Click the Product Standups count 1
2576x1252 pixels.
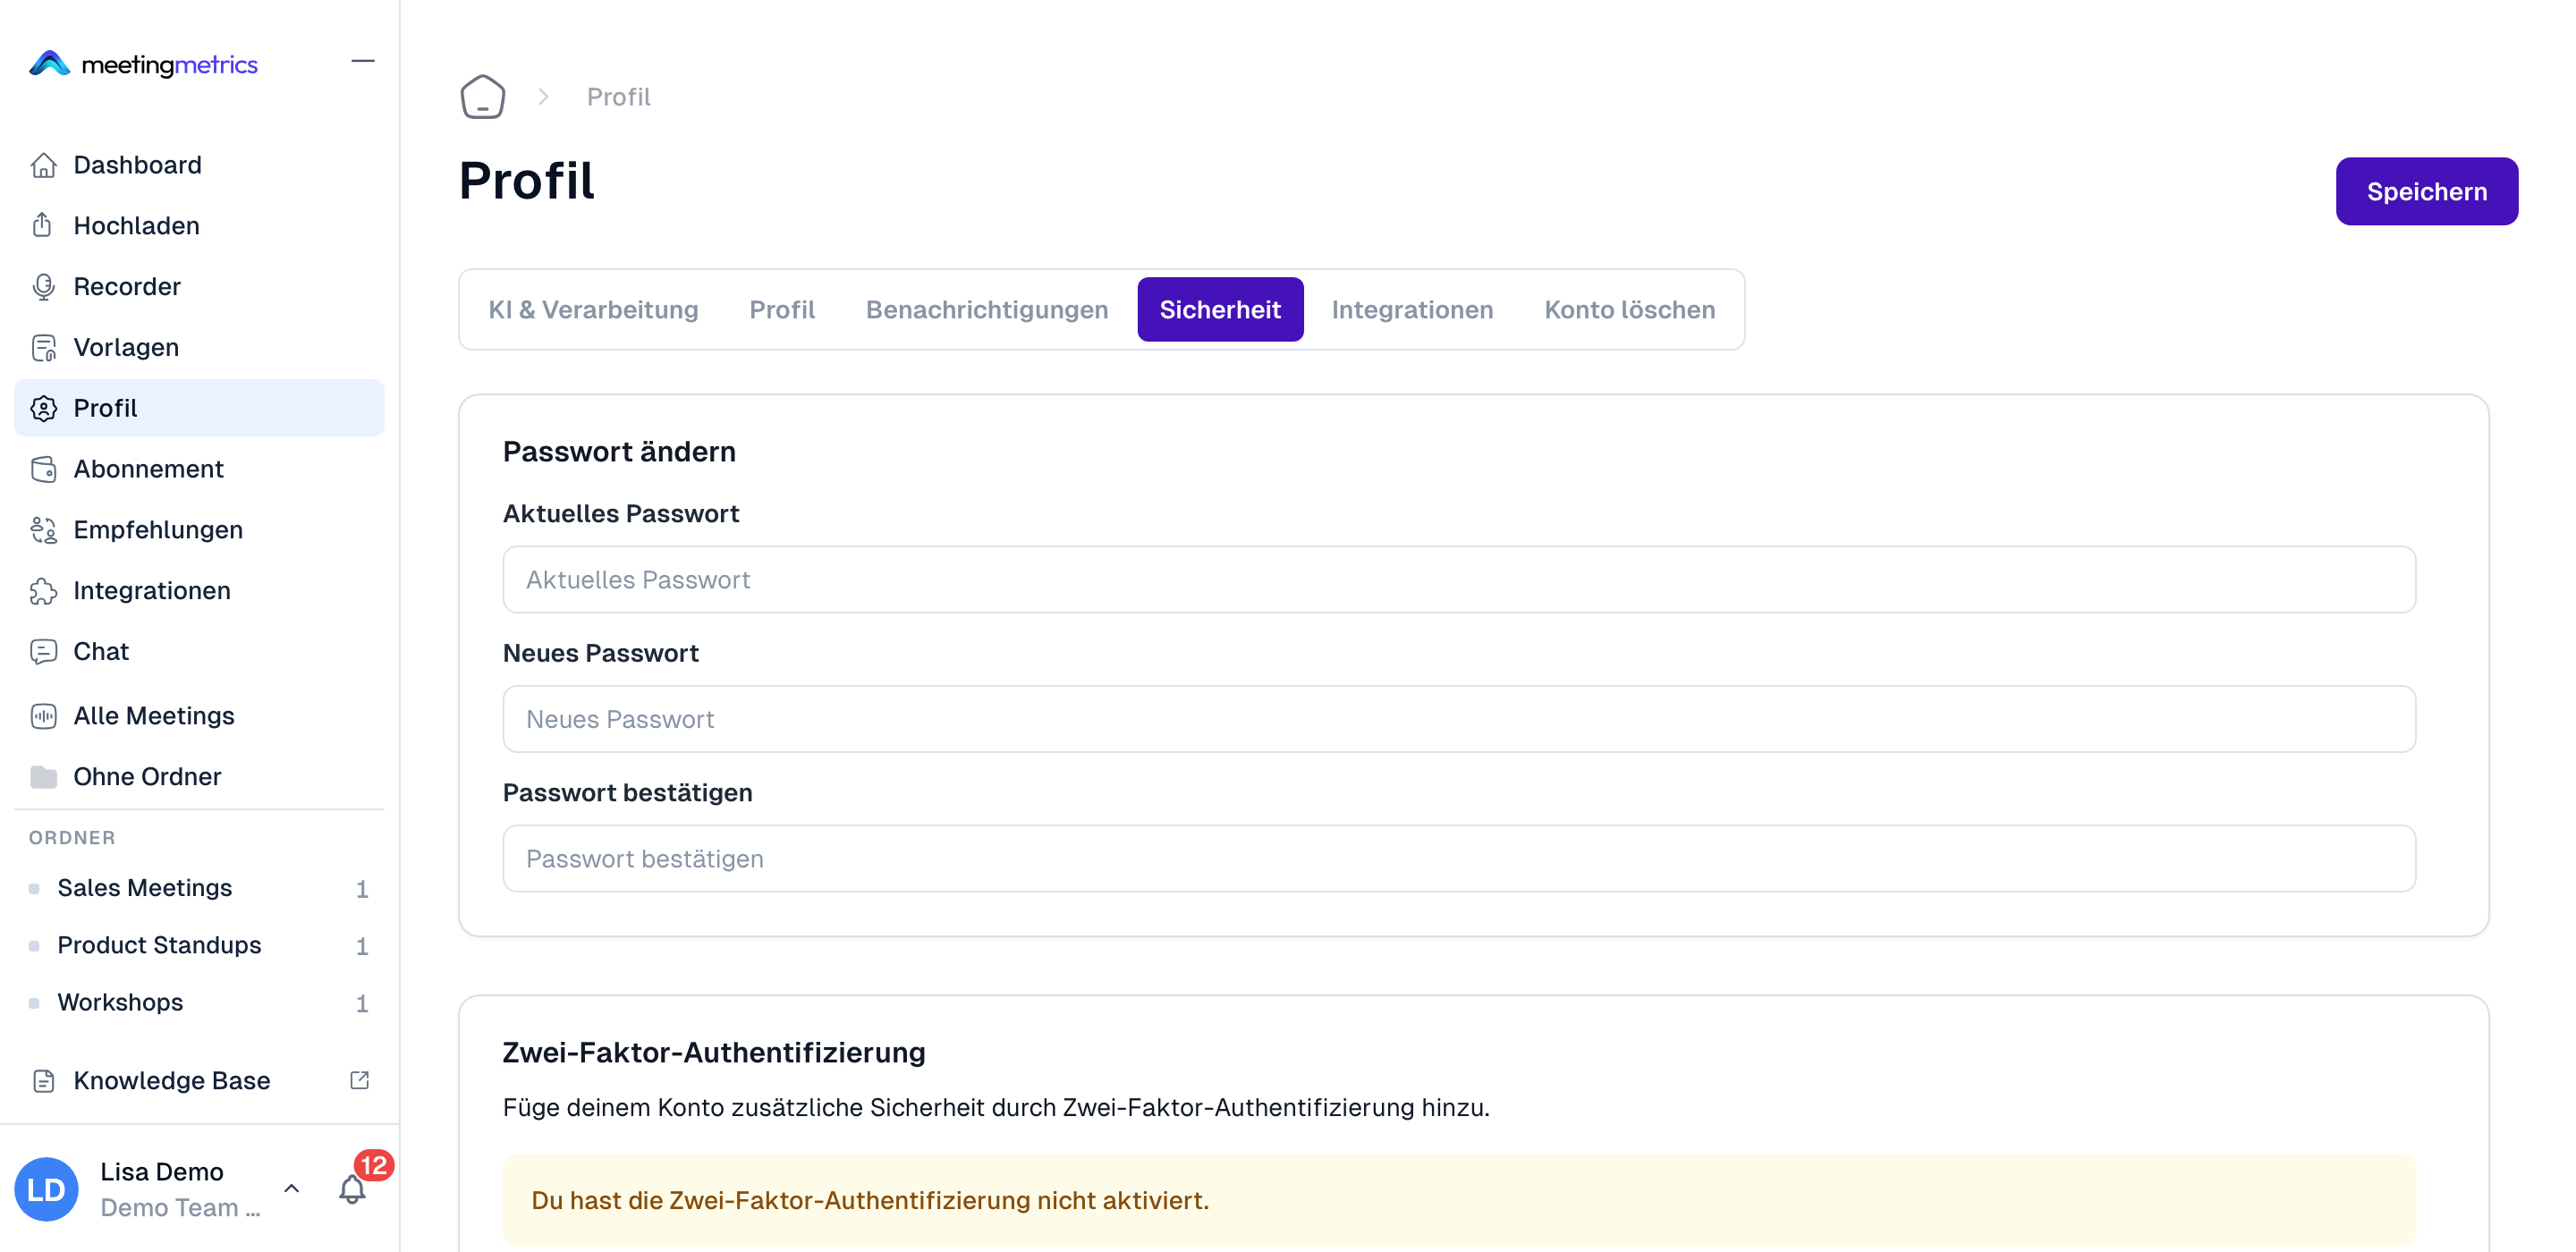pos(362,946)
